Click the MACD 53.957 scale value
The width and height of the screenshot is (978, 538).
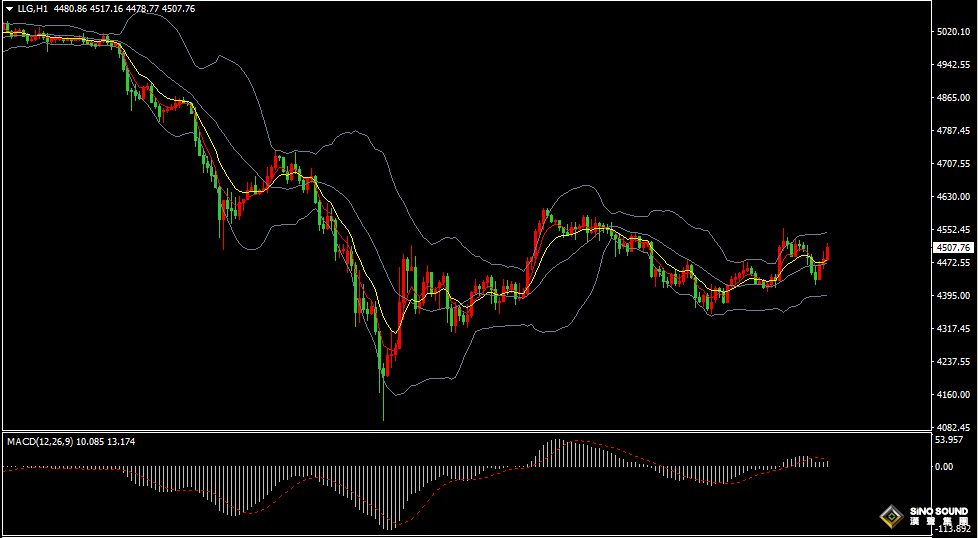948,440
